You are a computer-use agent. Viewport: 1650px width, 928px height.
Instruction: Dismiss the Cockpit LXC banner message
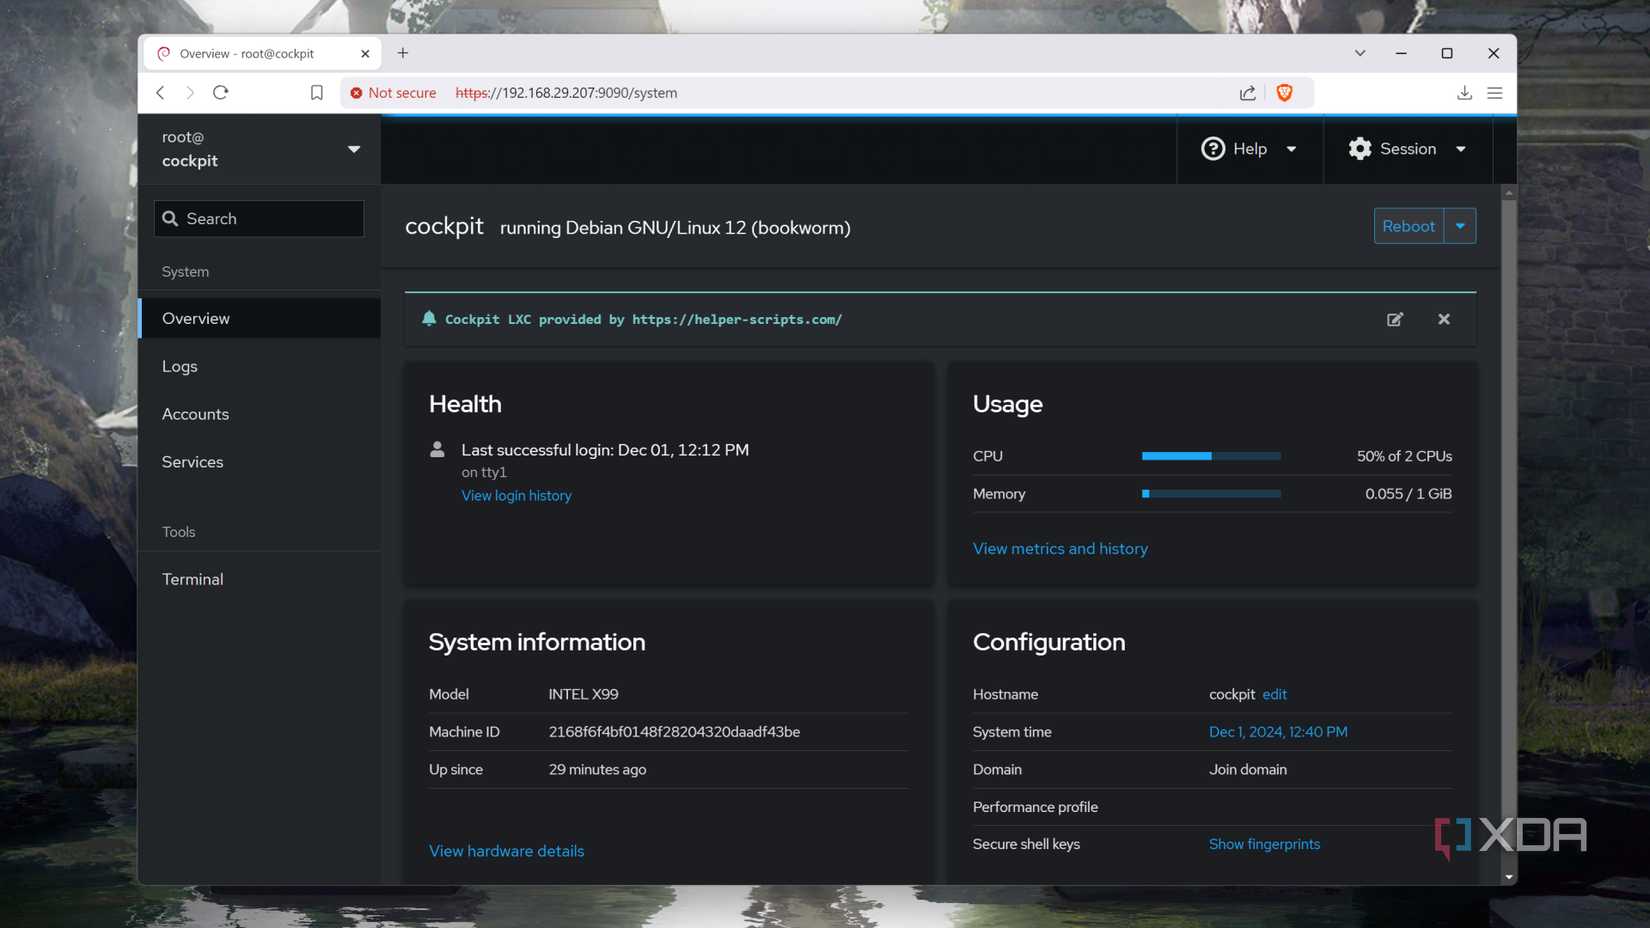point(1443,319)
